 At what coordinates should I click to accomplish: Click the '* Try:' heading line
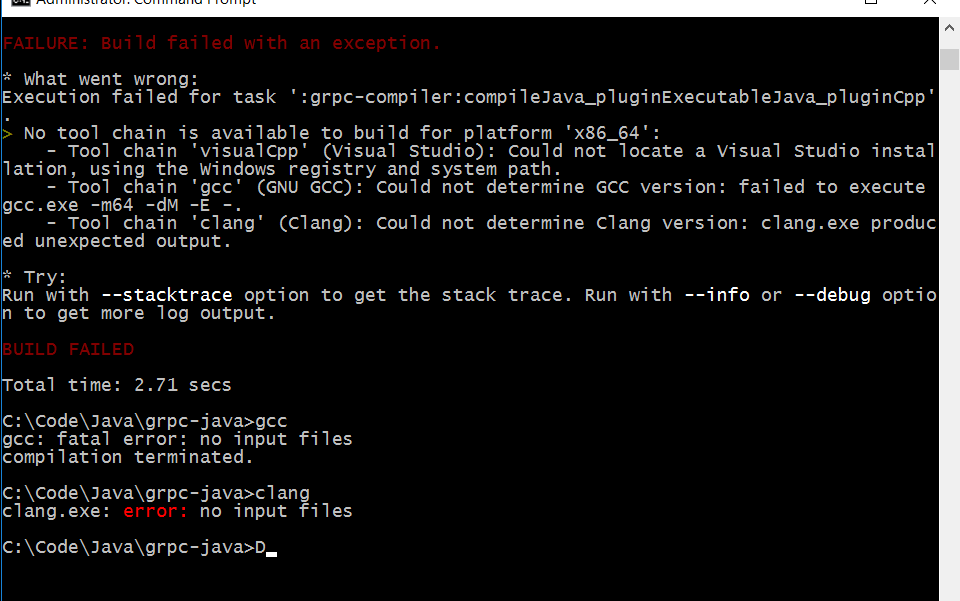click(x=34, y=277)
